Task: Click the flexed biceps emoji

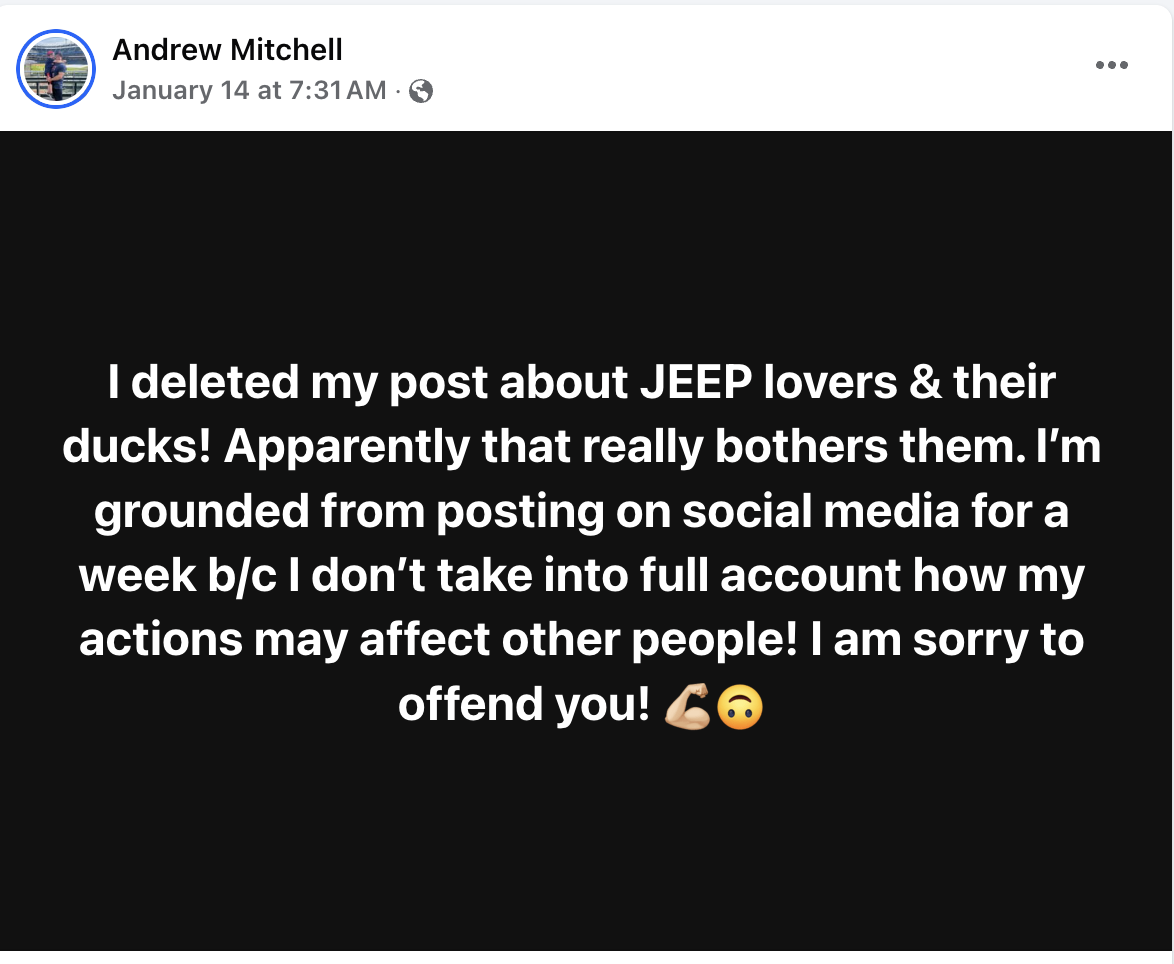Action: pyautogui.click(x=687, y=707)
